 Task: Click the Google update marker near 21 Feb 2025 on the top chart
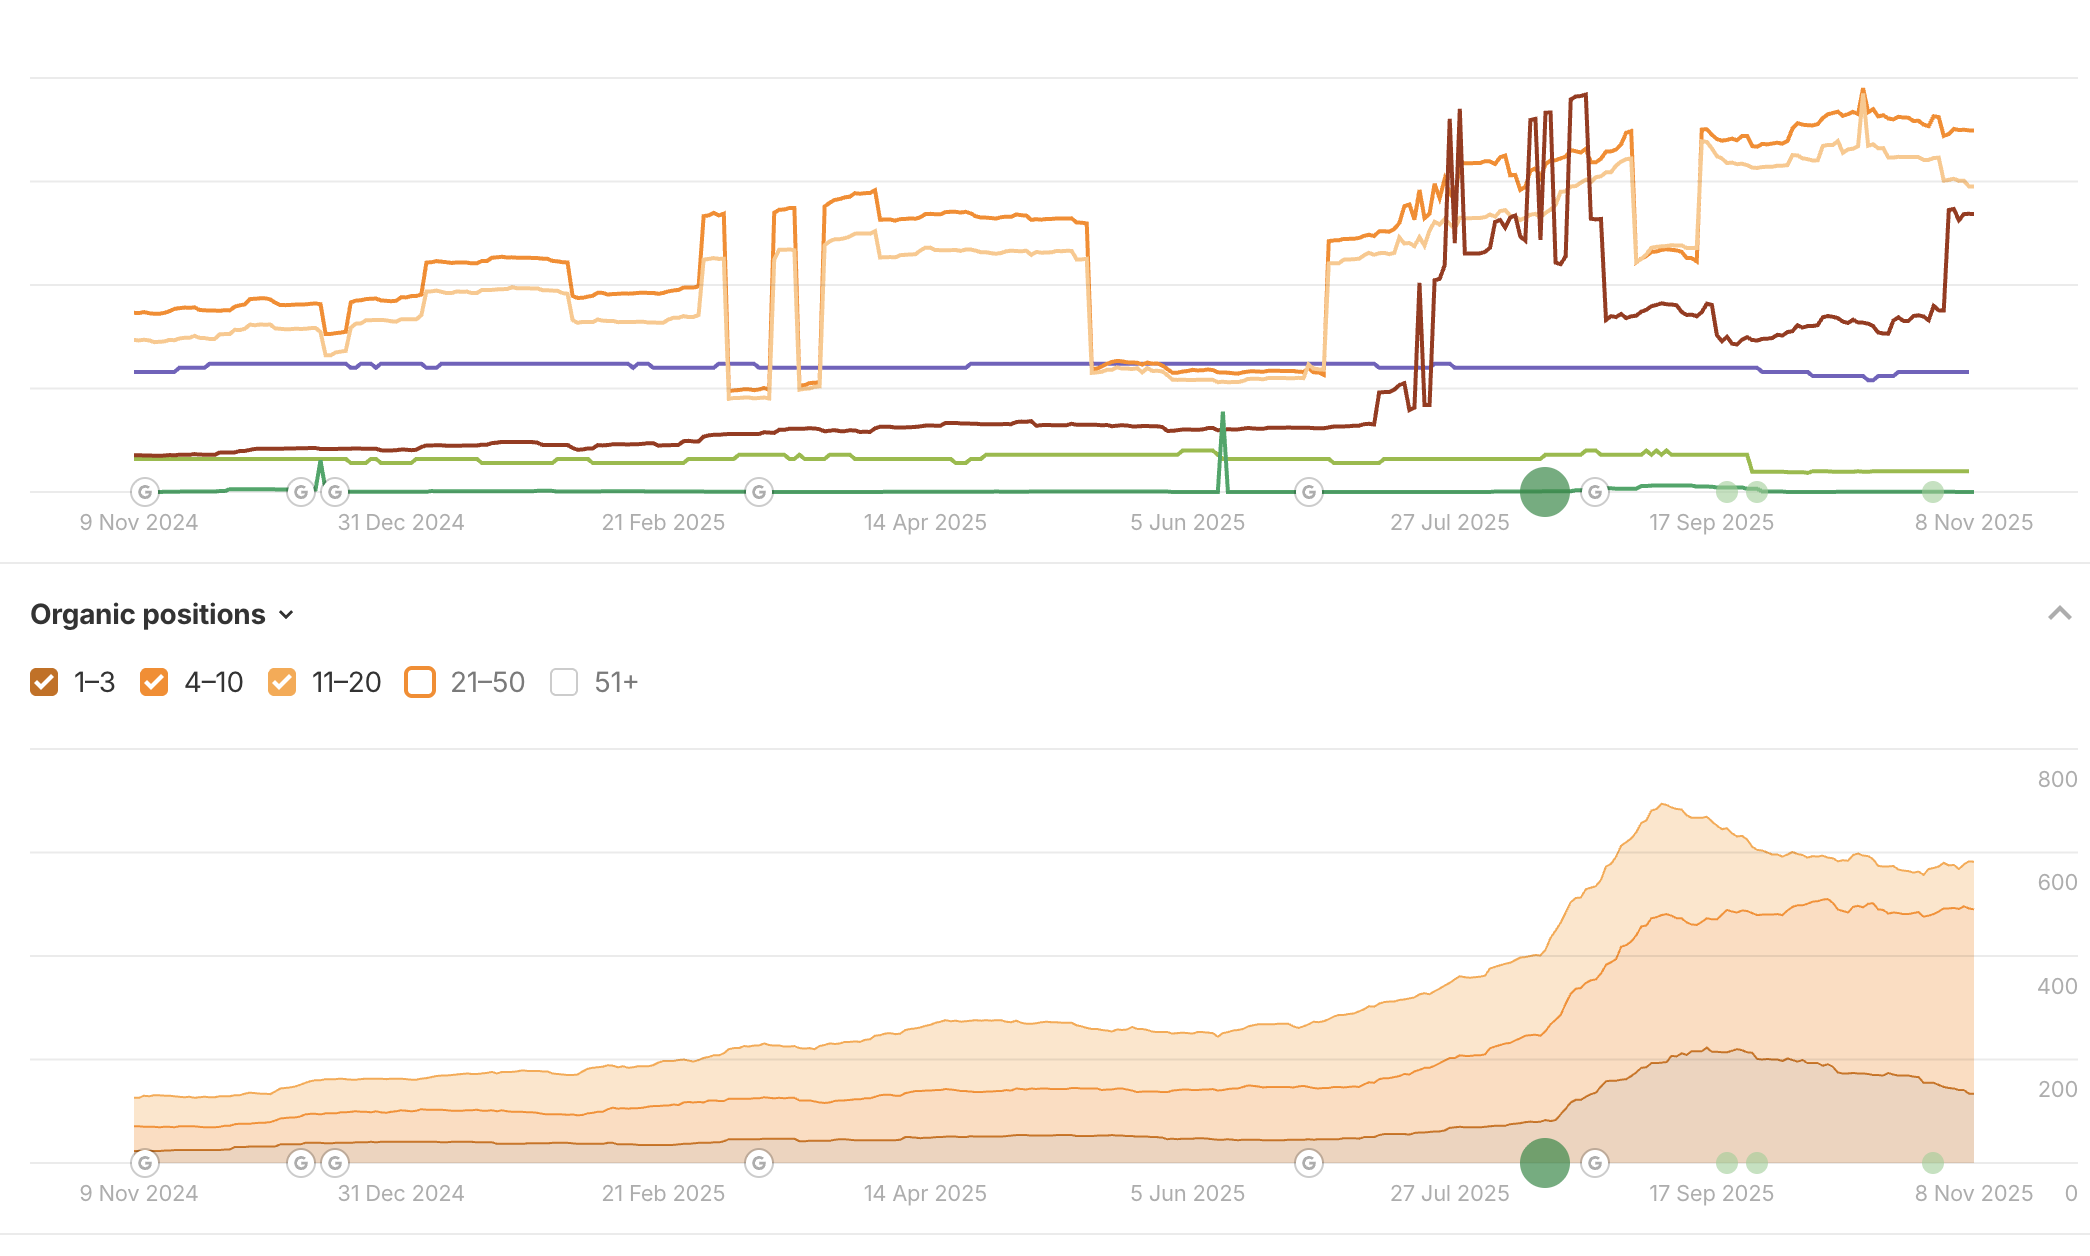pyautogui.click(x=759, y=492)
